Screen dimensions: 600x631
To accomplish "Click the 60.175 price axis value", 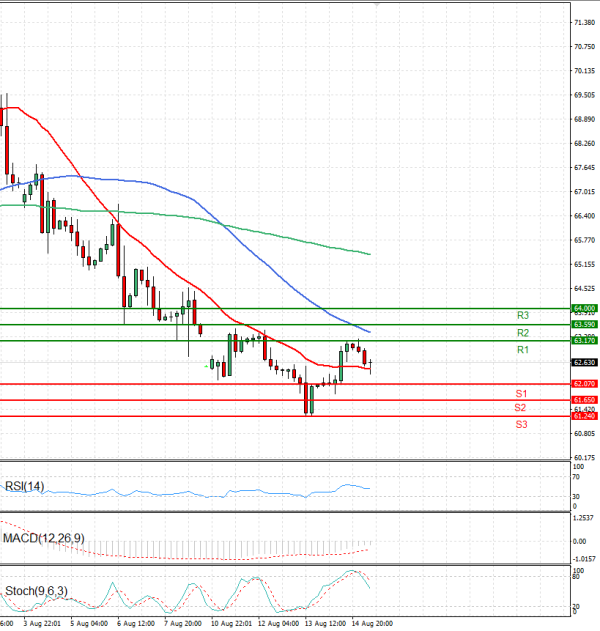I will coord(584,458).
